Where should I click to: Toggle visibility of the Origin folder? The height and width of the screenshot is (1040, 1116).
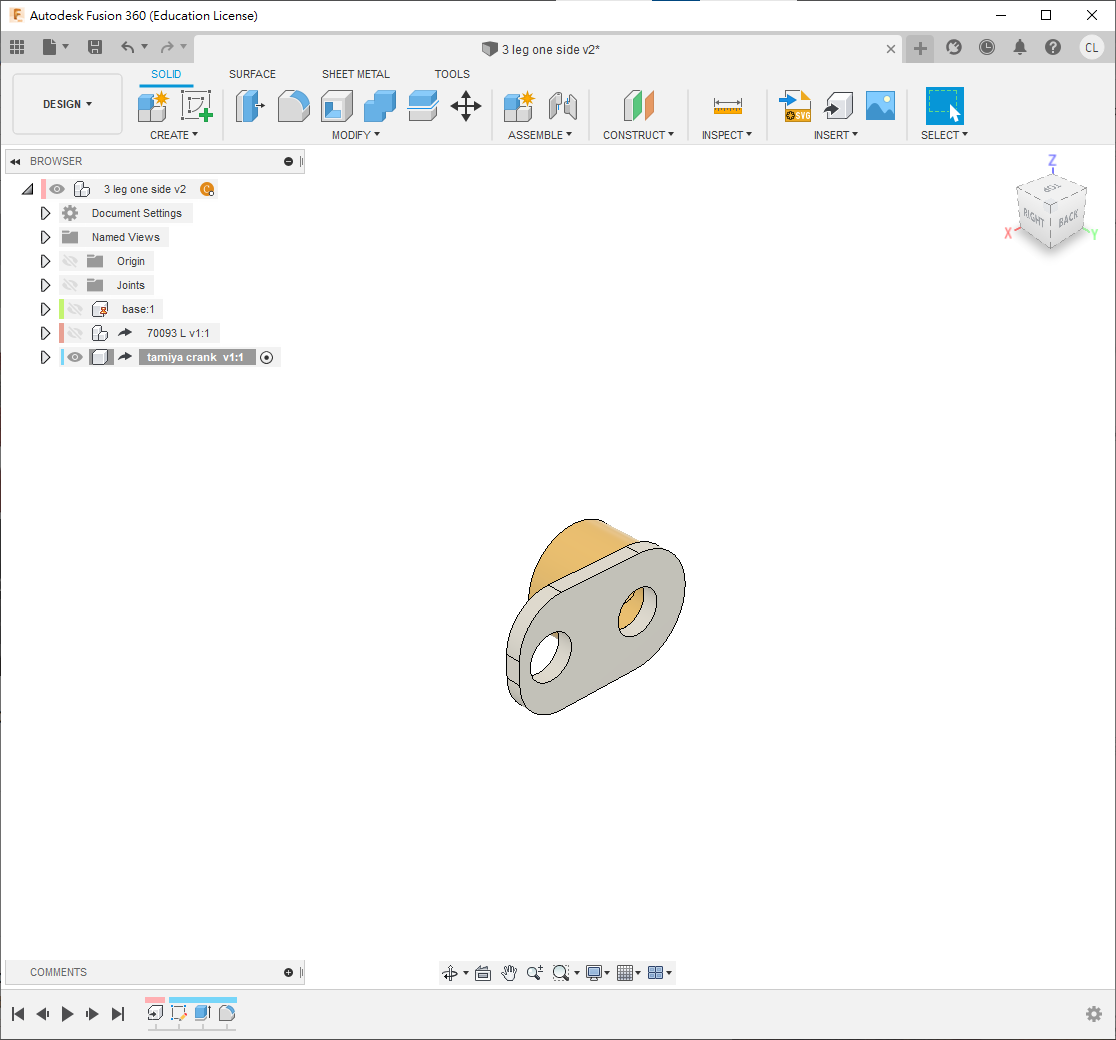pos(70,261)
